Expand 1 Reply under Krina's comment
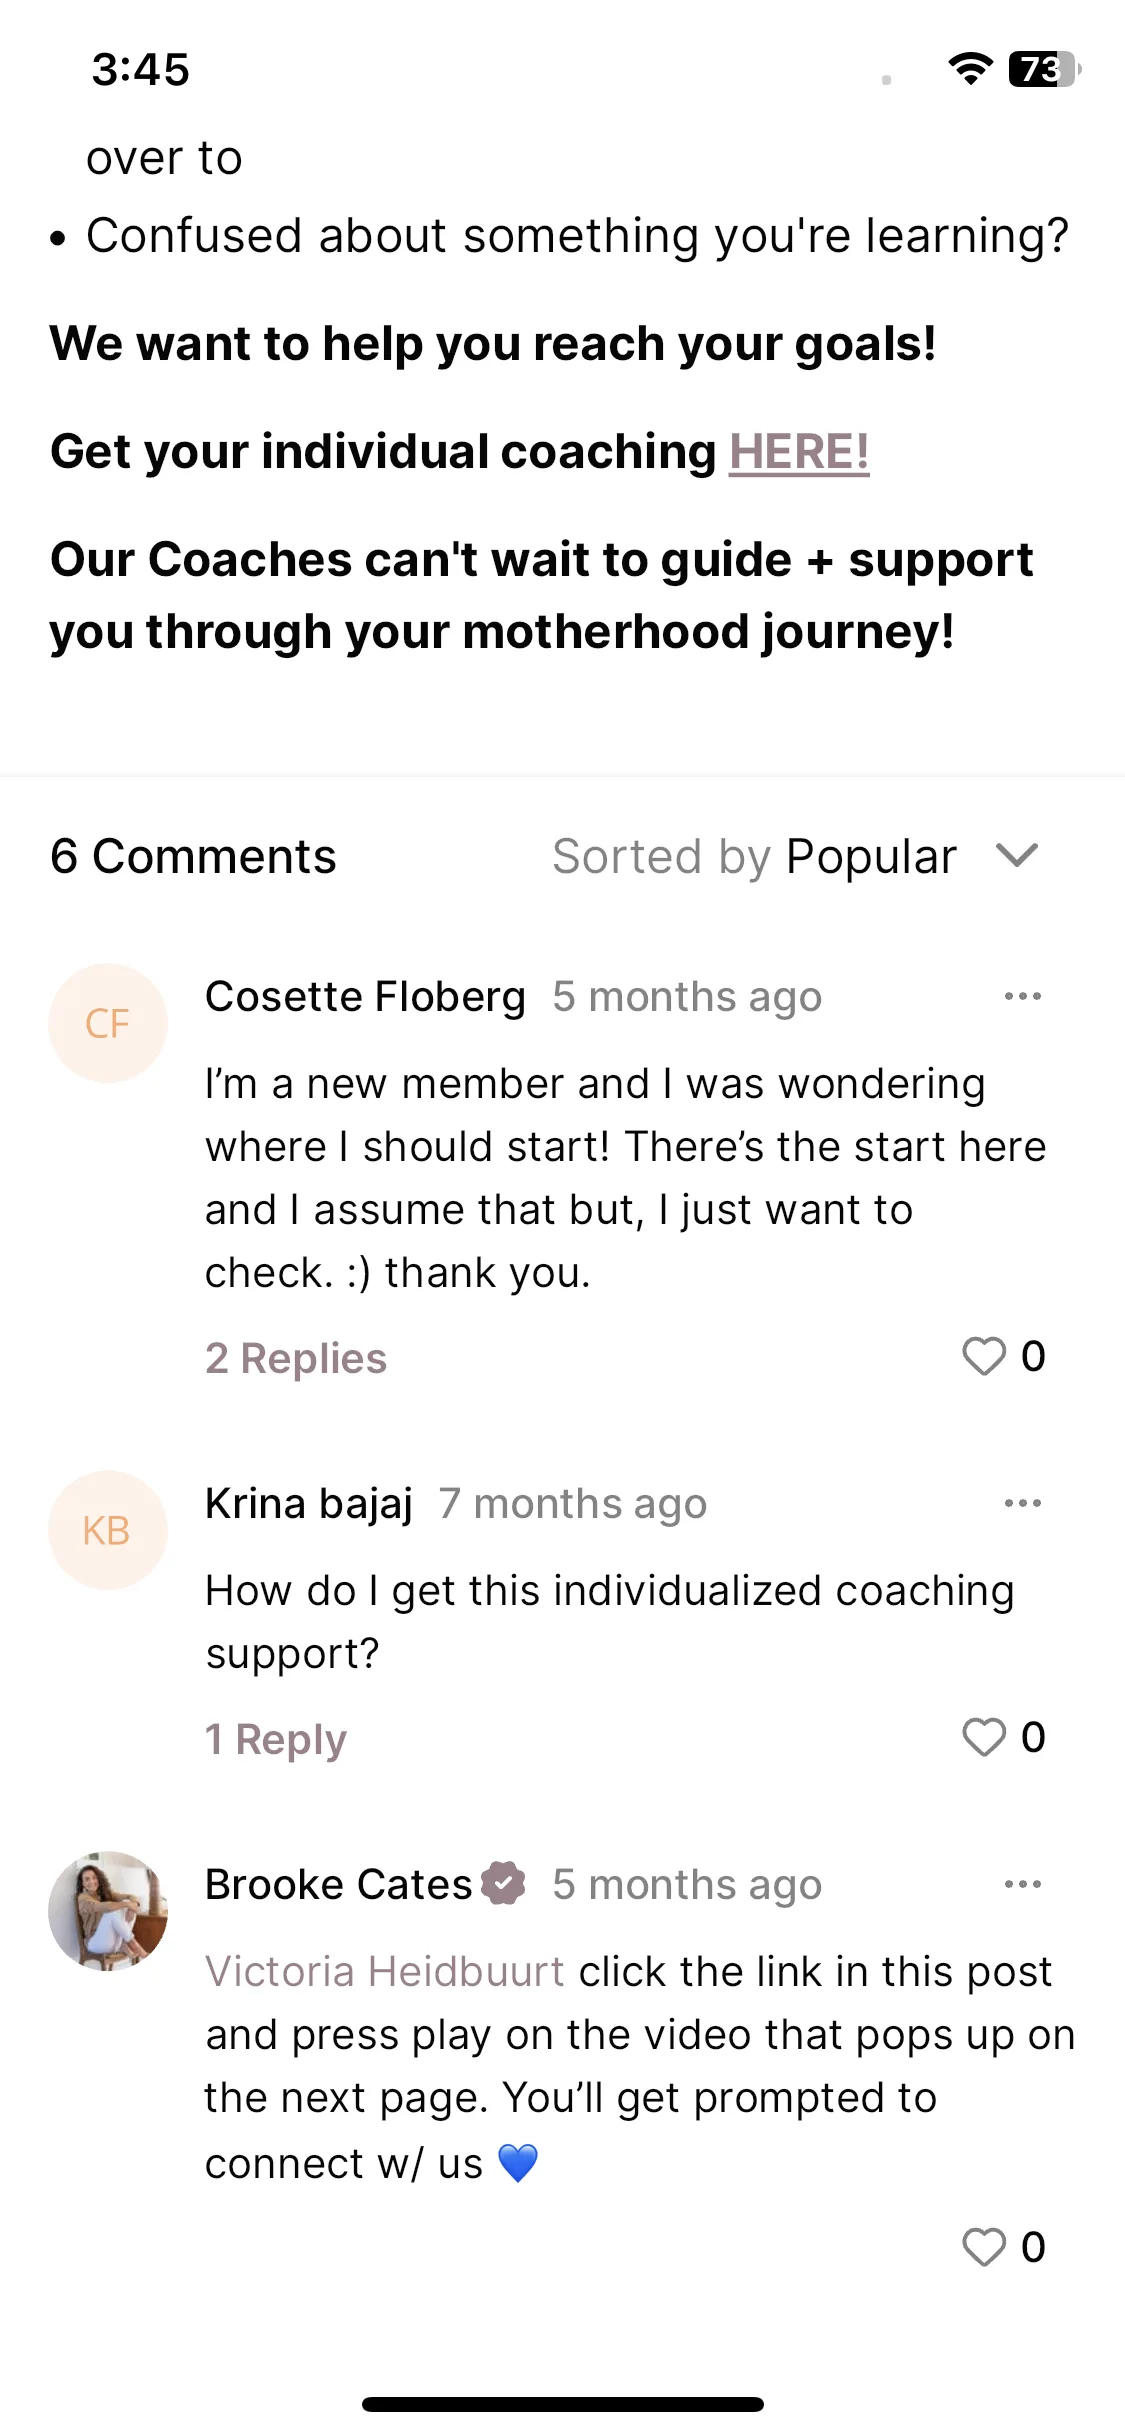Viewport: 1125px width, 2436px height. click(276, 1739)
